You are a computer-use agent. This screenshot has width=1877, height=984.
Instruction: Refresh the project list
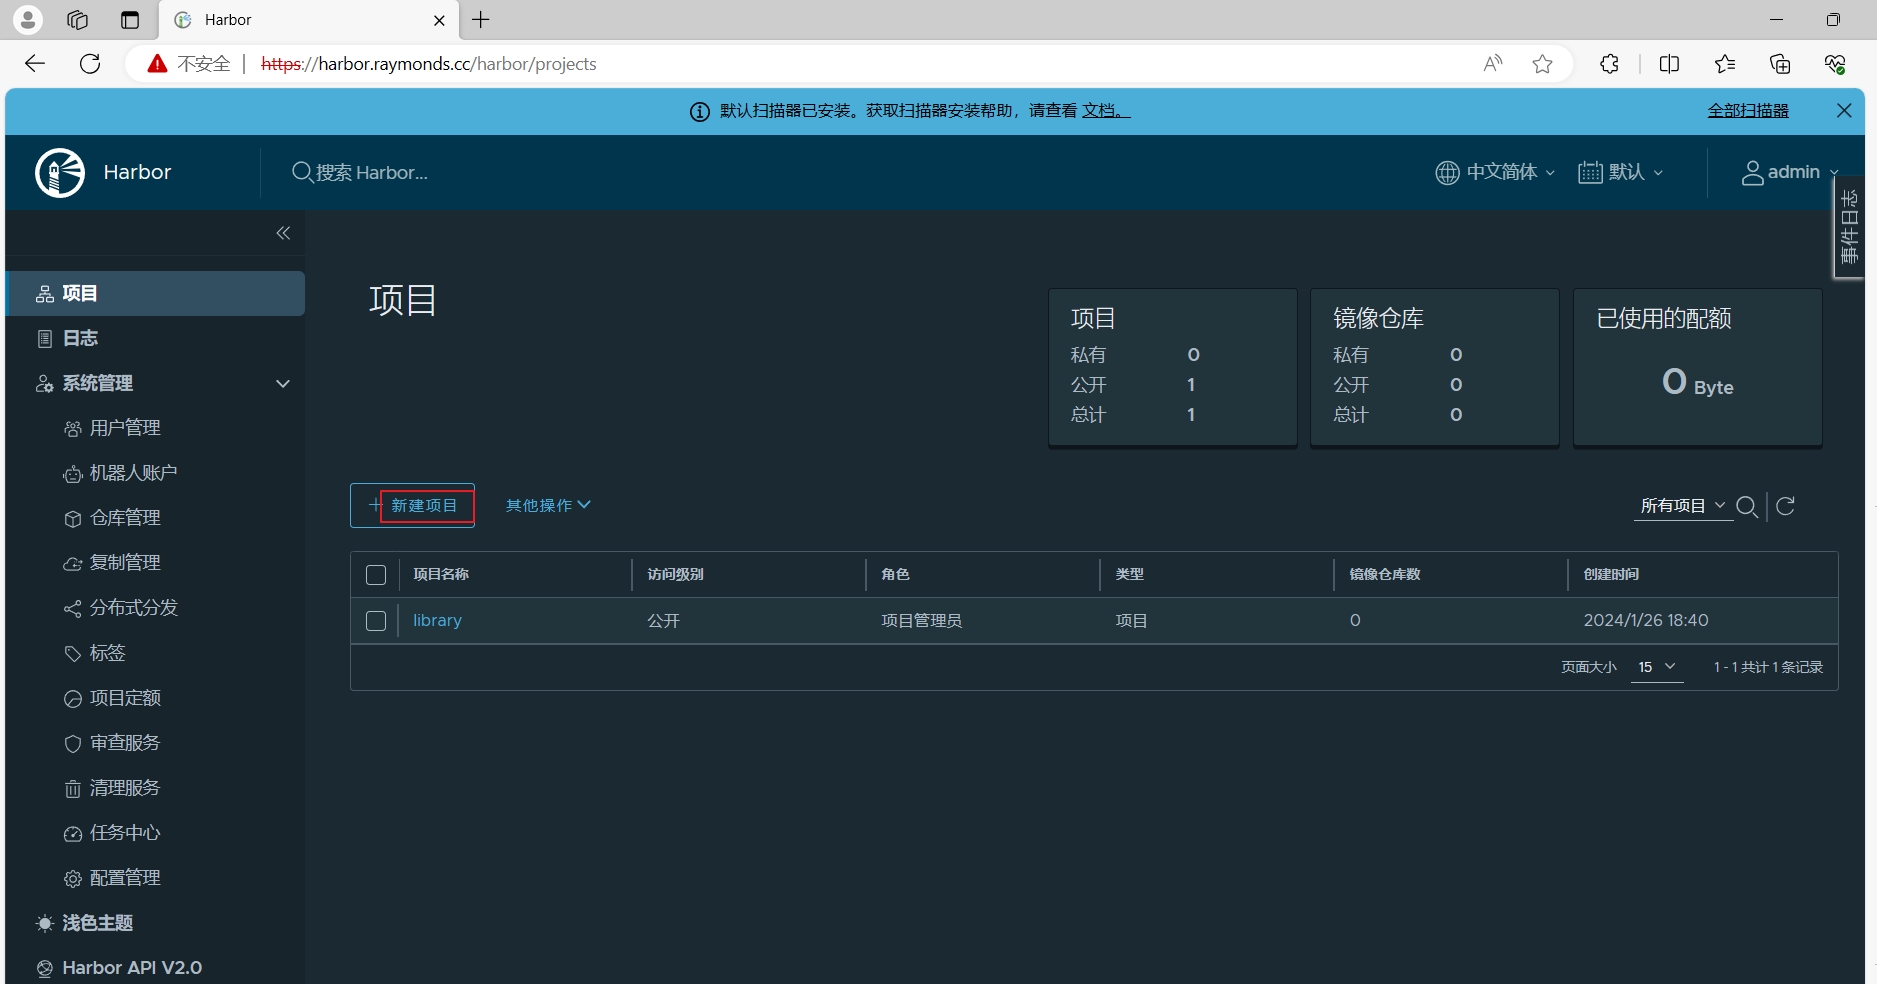(x=1786, y=506)
